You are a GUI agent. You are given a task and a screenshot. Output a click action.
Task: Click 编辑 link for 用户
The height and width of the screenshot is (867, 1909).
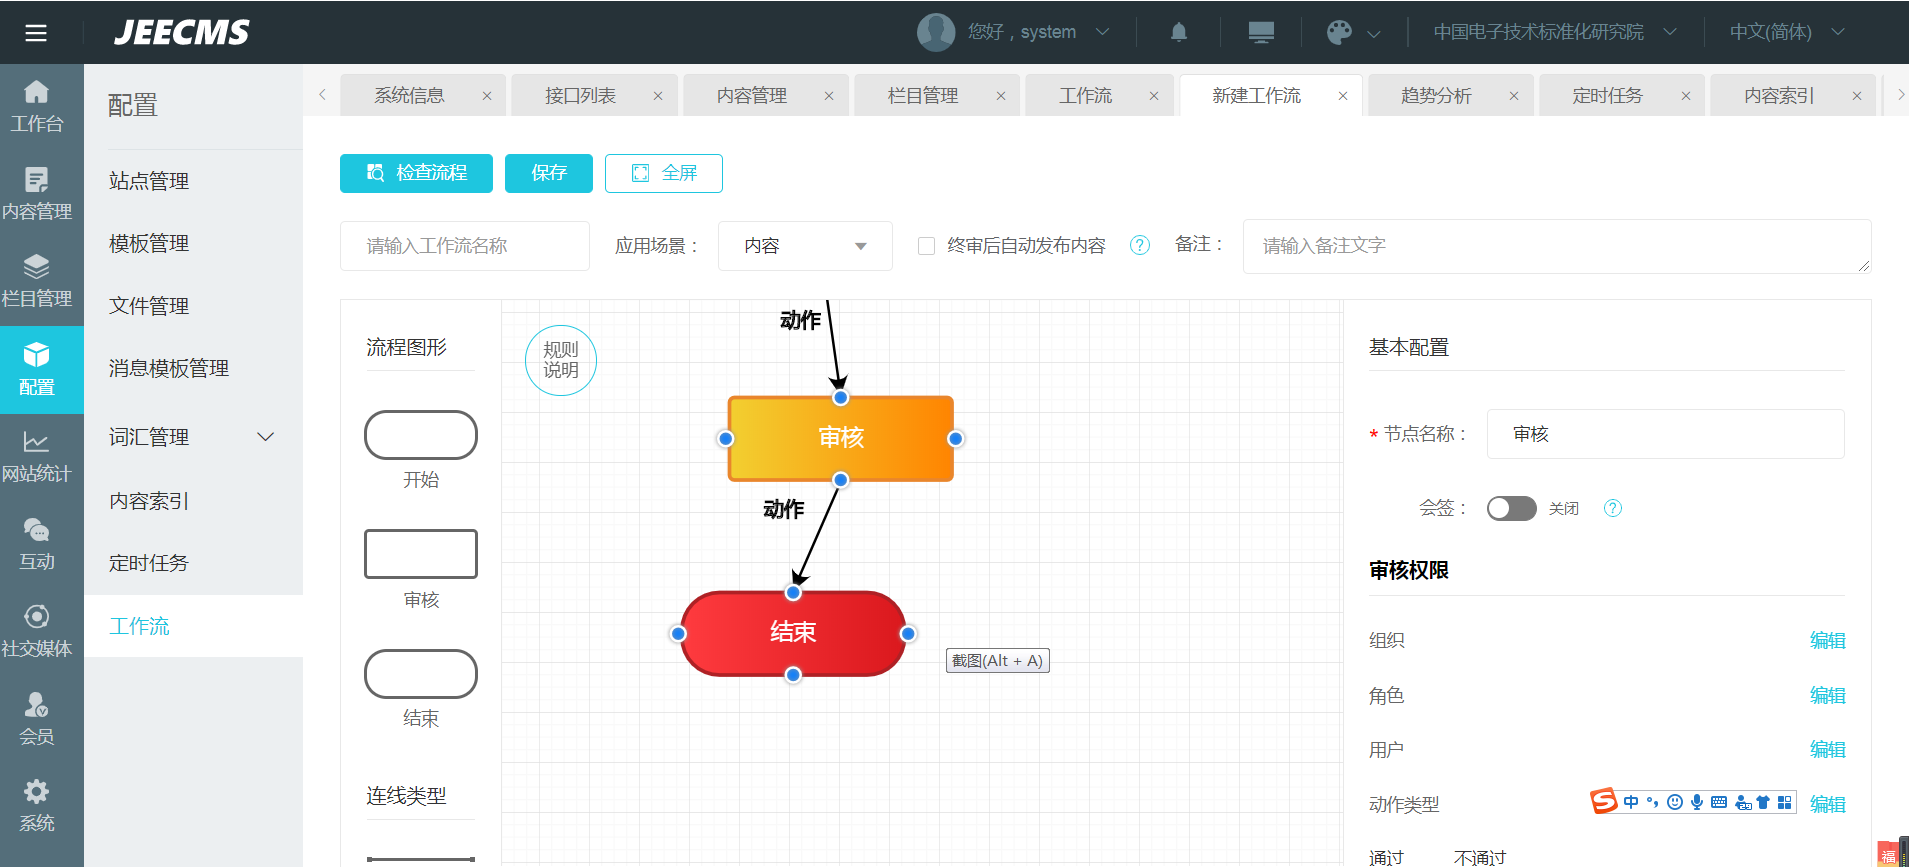[1827, 749]
